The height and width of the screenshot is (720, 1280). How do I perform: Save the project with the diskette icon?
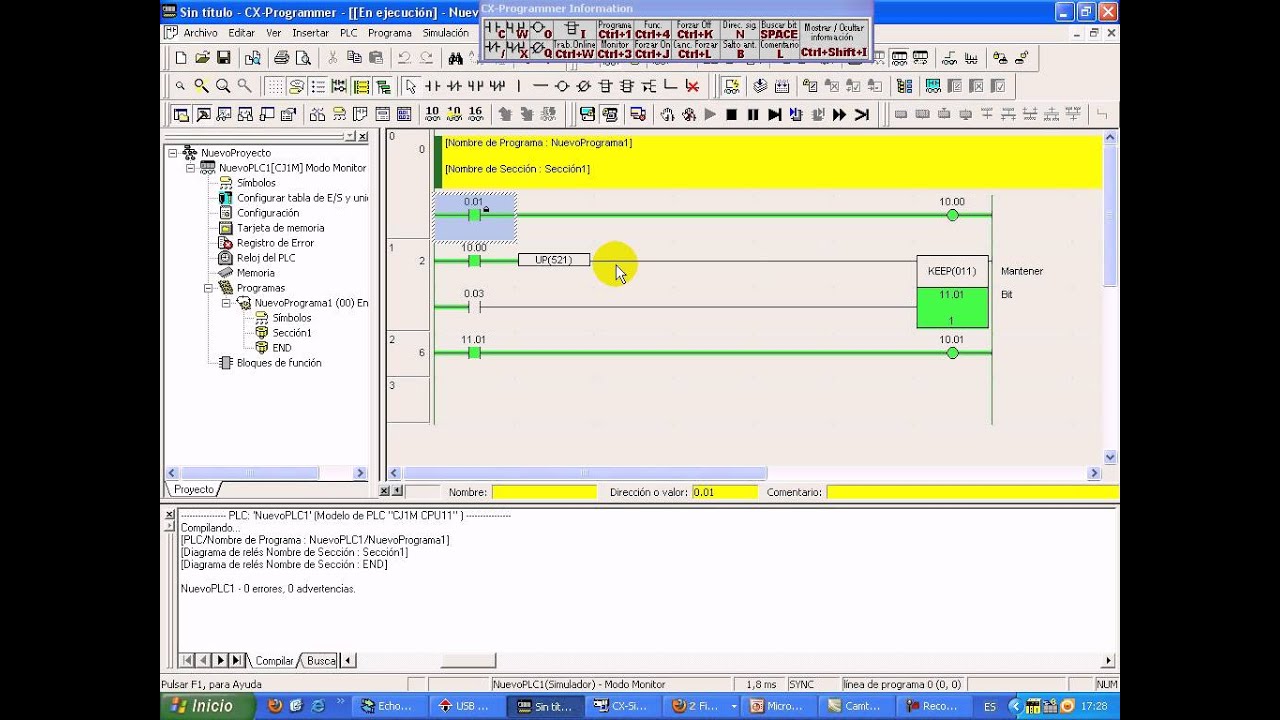click(223, 58)
